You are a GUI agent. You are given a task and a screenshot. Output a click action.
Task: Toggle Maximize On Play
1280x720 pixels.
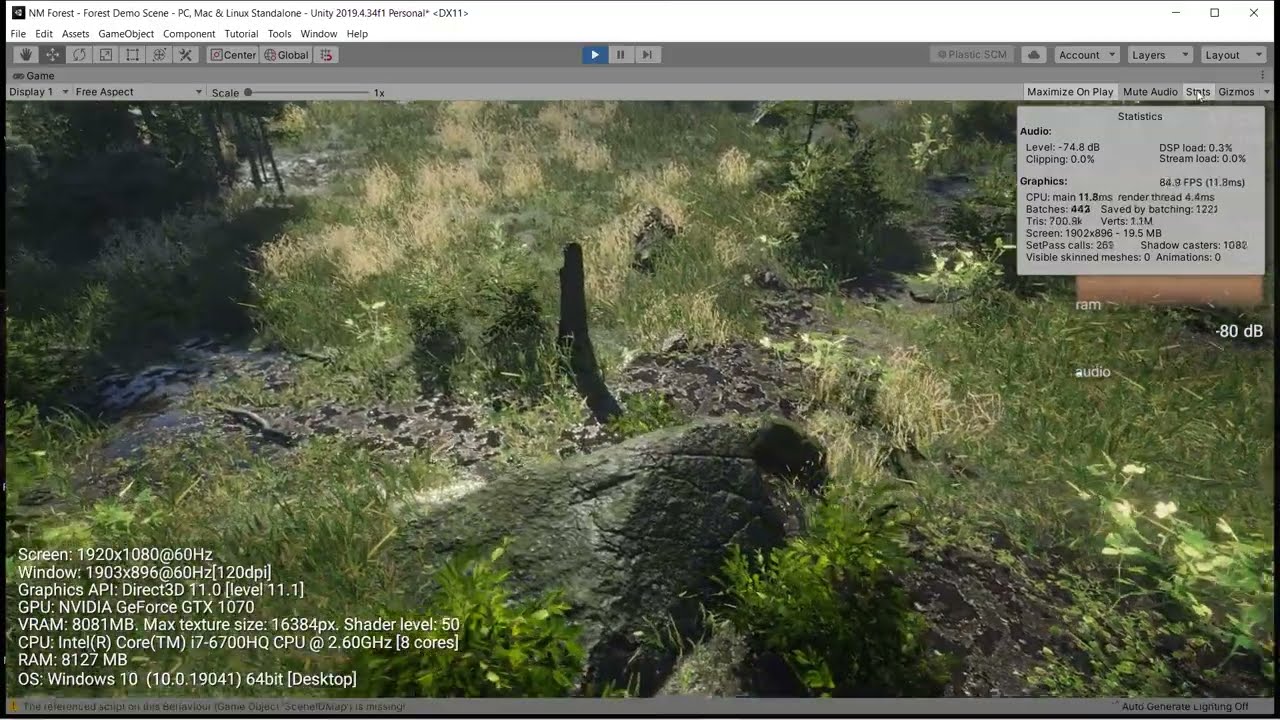click(x=1069, y=92)
